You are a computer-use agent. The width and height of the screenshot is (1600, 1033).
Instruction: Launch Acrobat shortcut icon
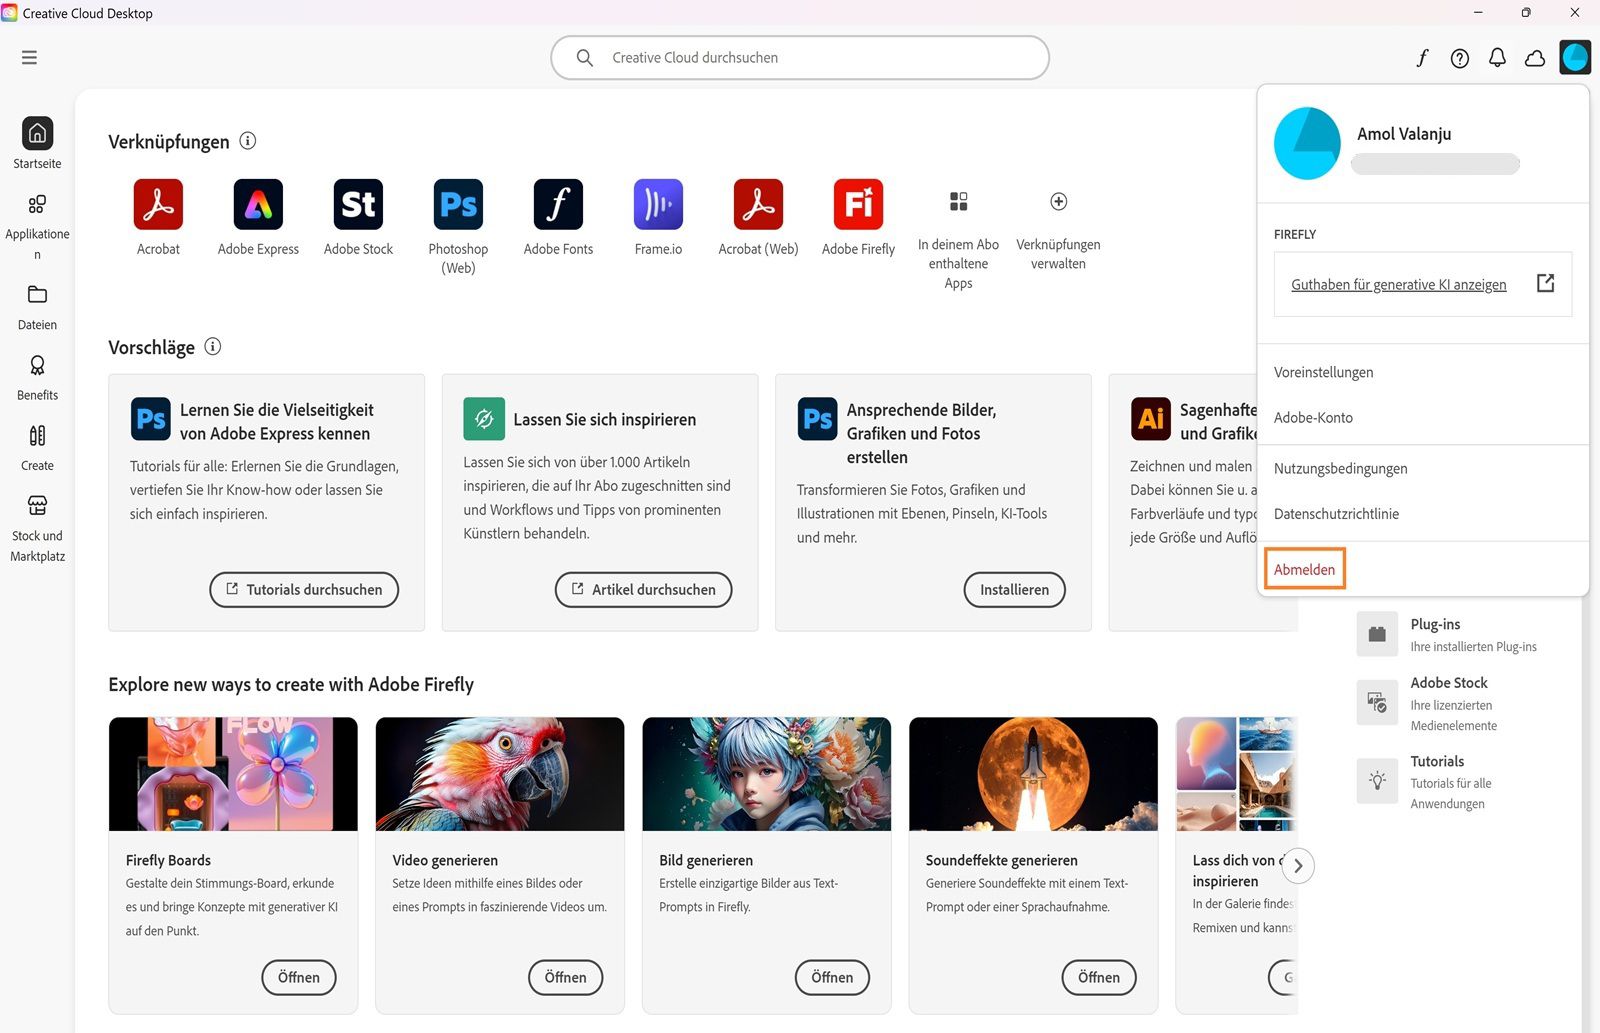(158, 204)
